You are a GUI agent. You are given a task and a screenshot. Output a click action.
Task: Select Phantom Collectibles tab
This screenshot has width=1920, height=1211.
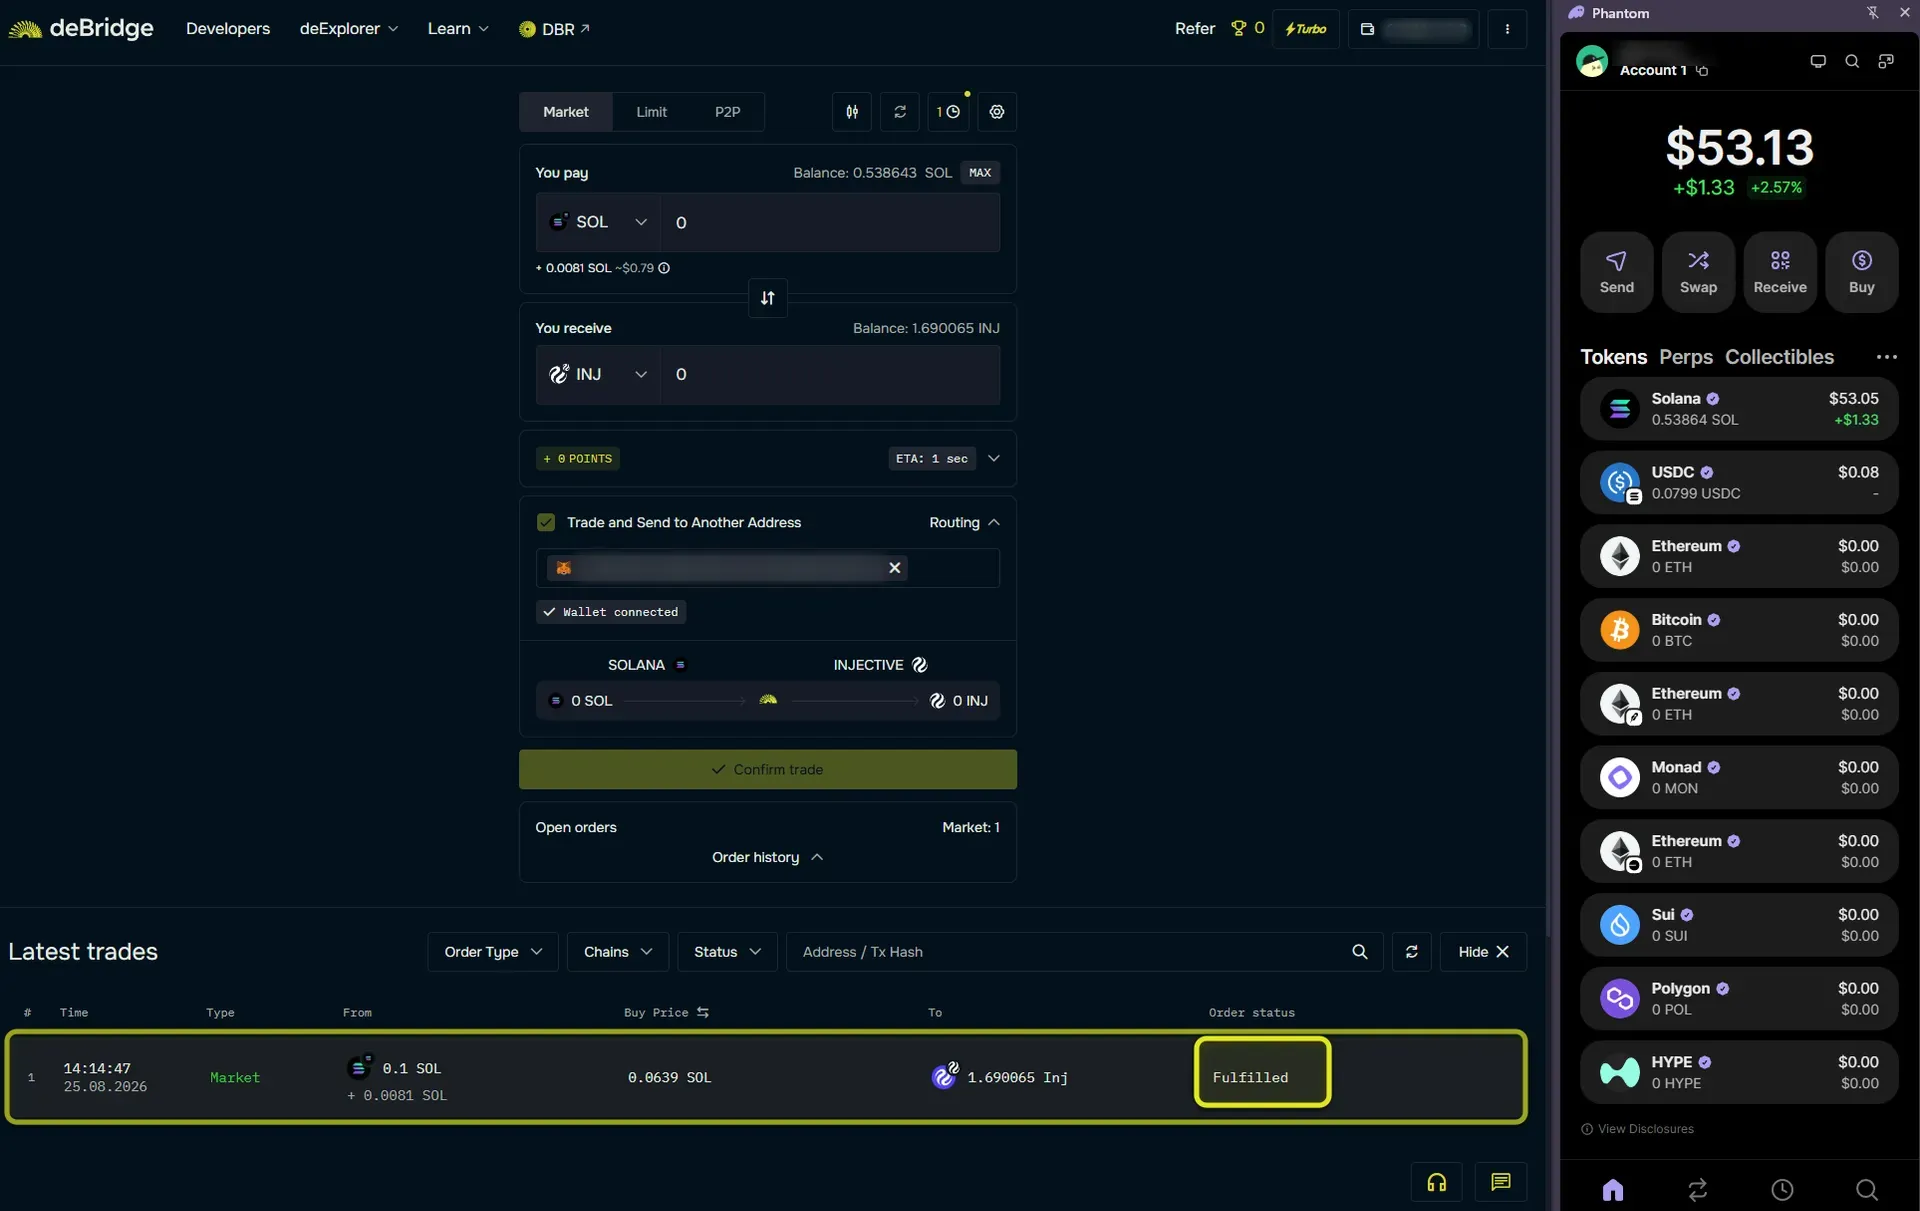click(1779, 357)
